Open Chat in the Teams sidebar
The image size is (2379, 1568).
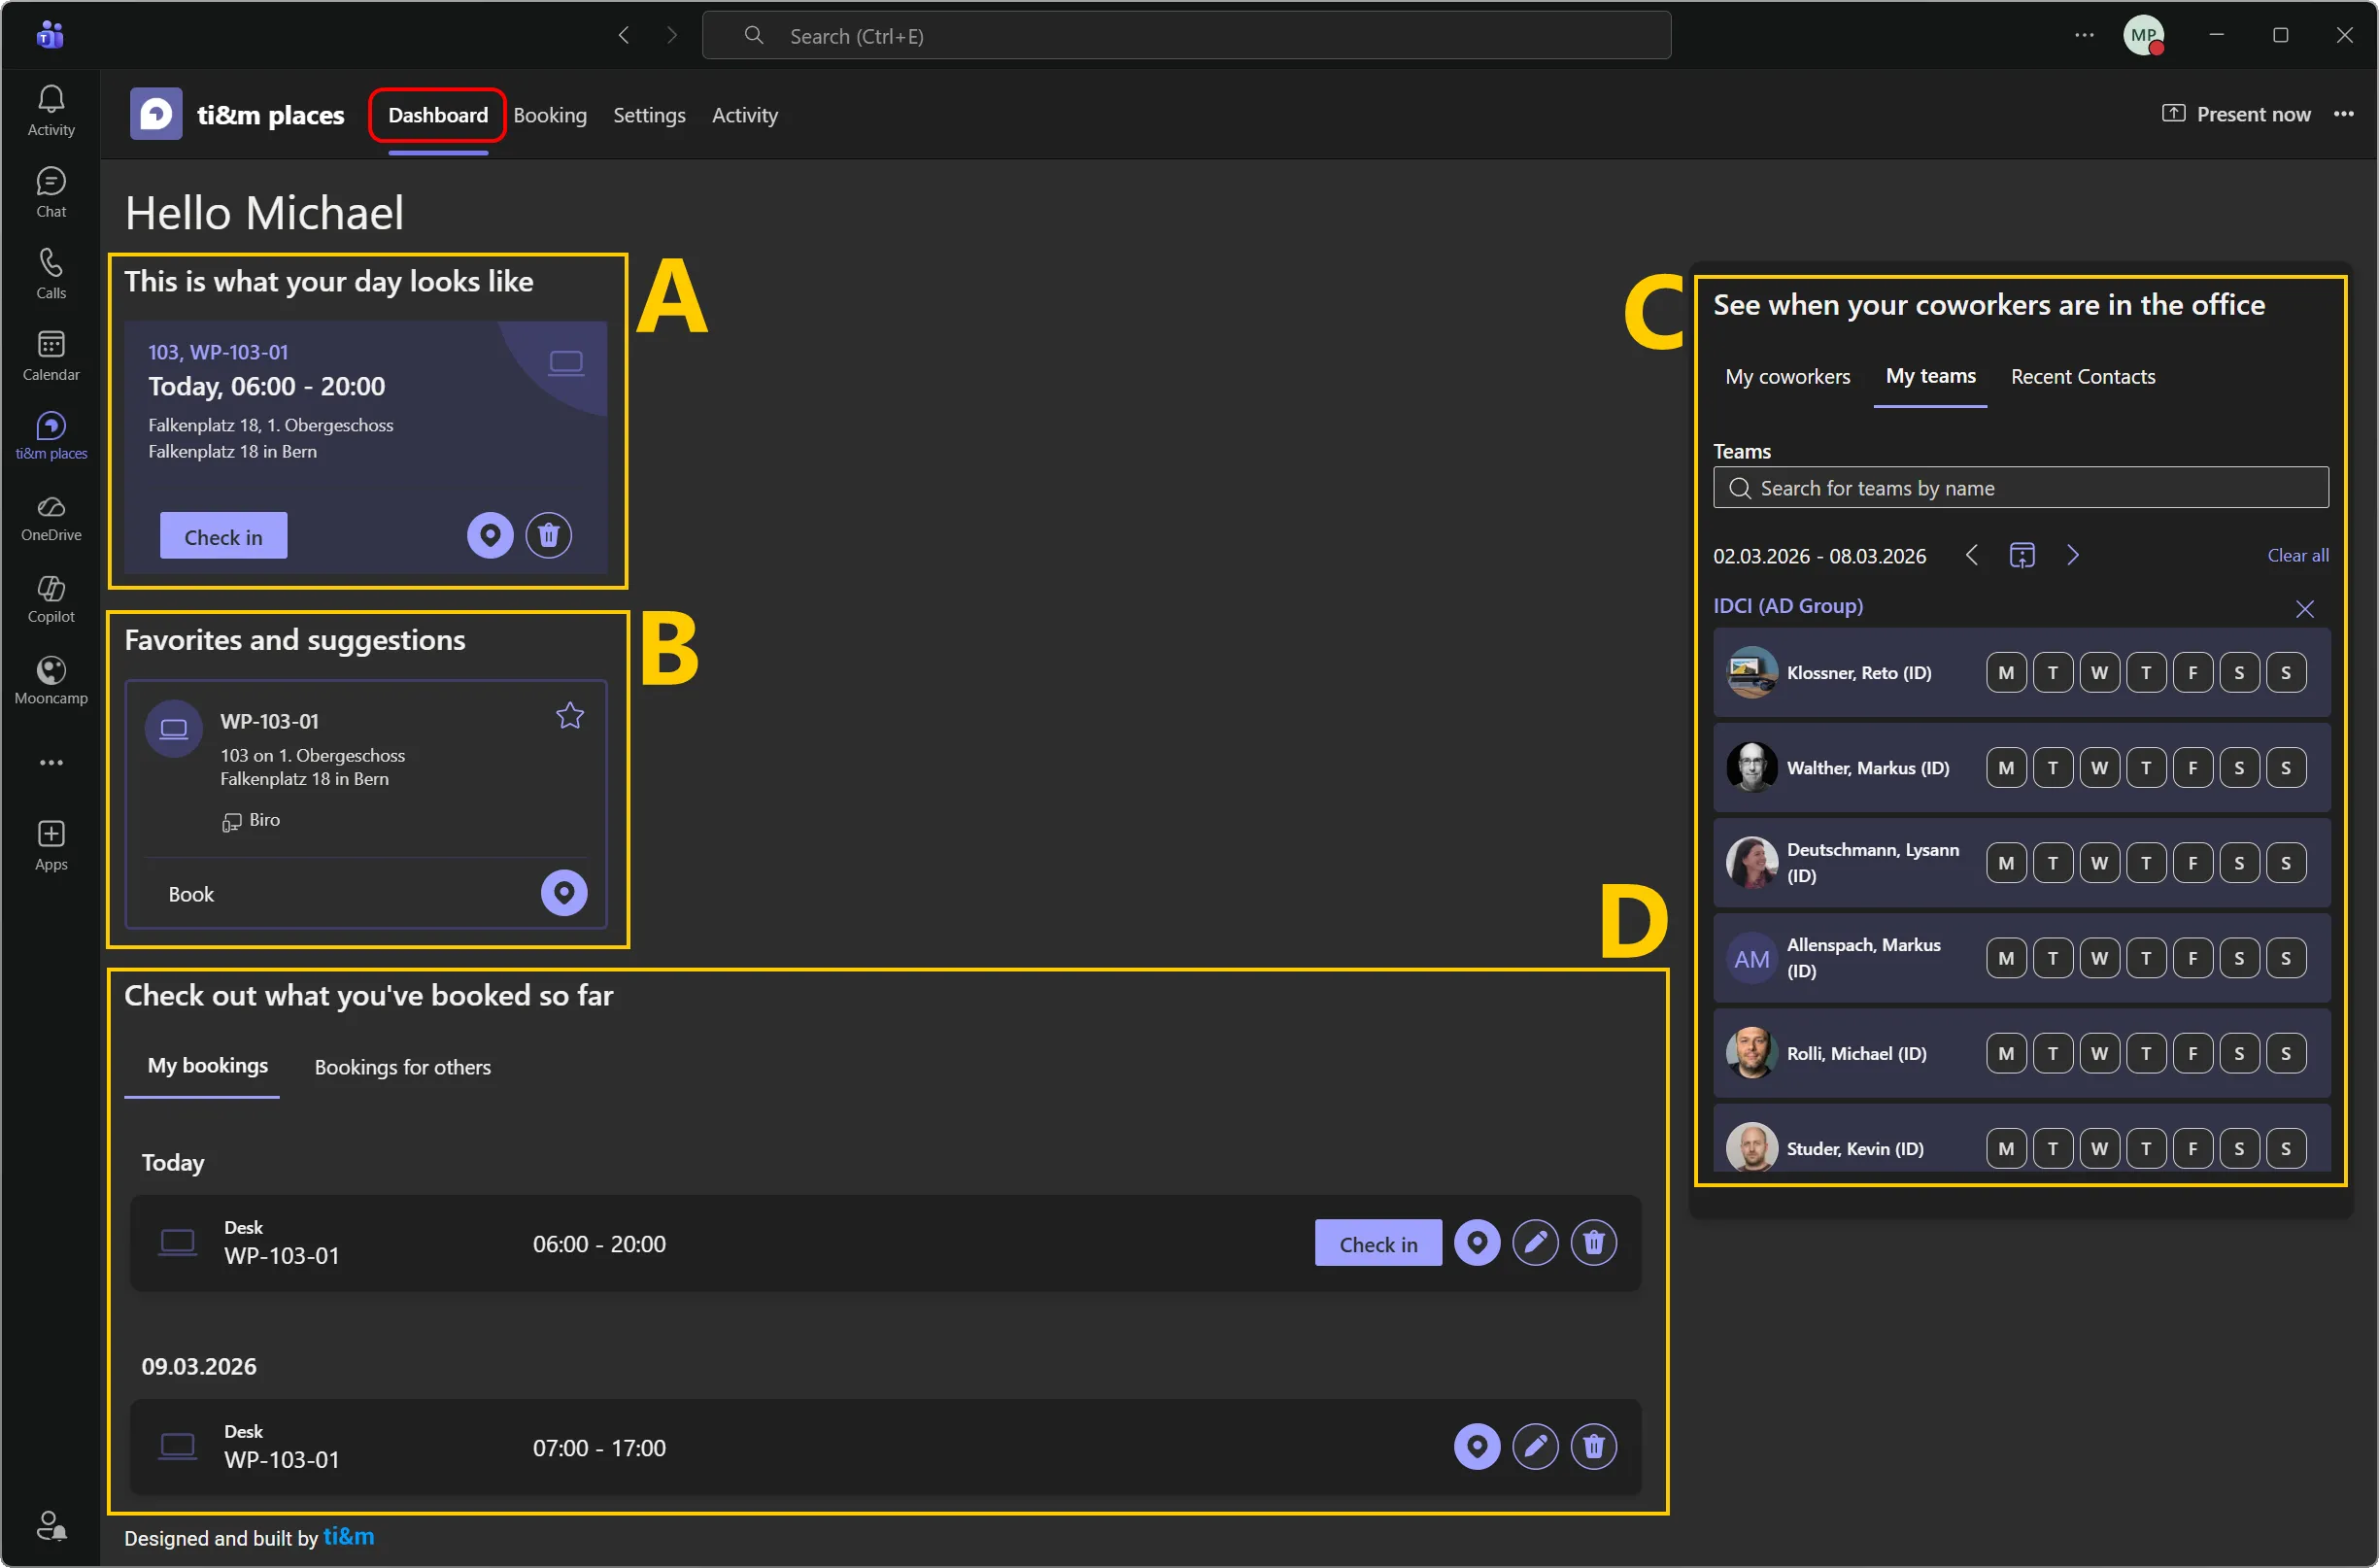tap(51, 192)
